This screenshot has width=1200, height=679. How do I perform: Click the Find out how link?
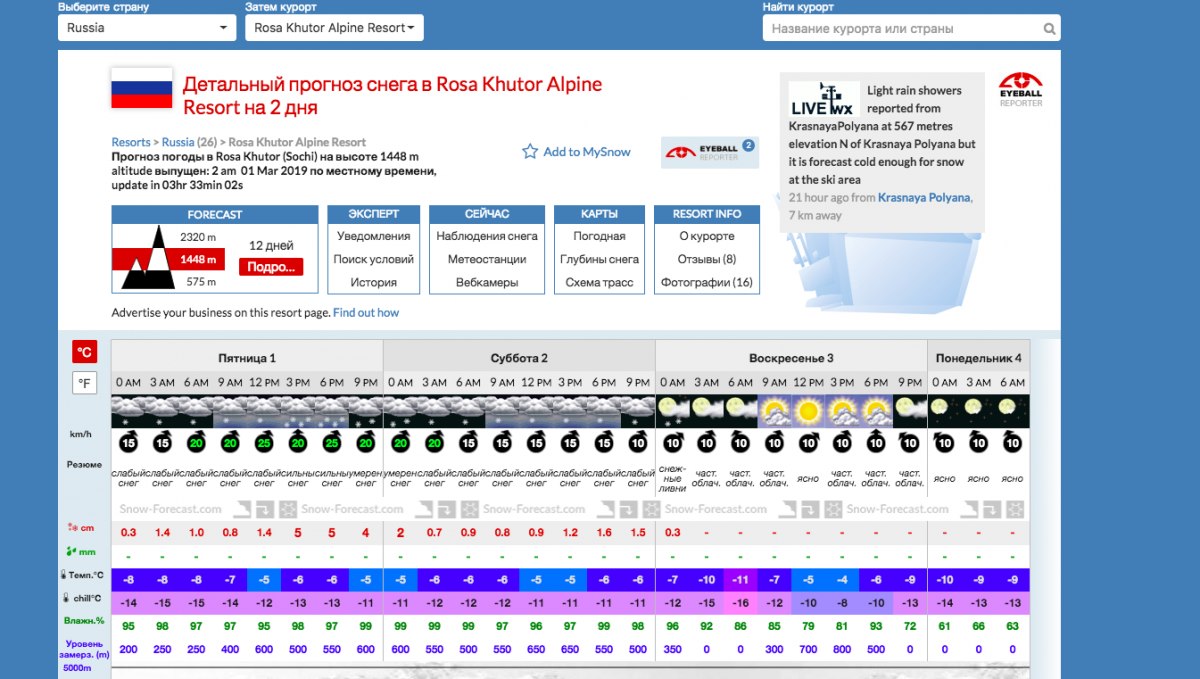366,313
